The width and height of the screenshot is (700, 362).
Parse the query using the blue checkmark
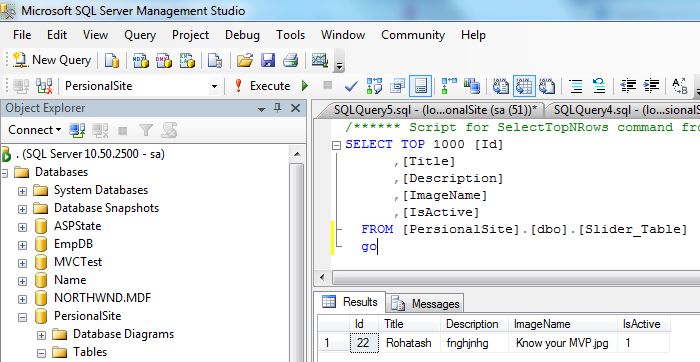click(x=351, y=86)
